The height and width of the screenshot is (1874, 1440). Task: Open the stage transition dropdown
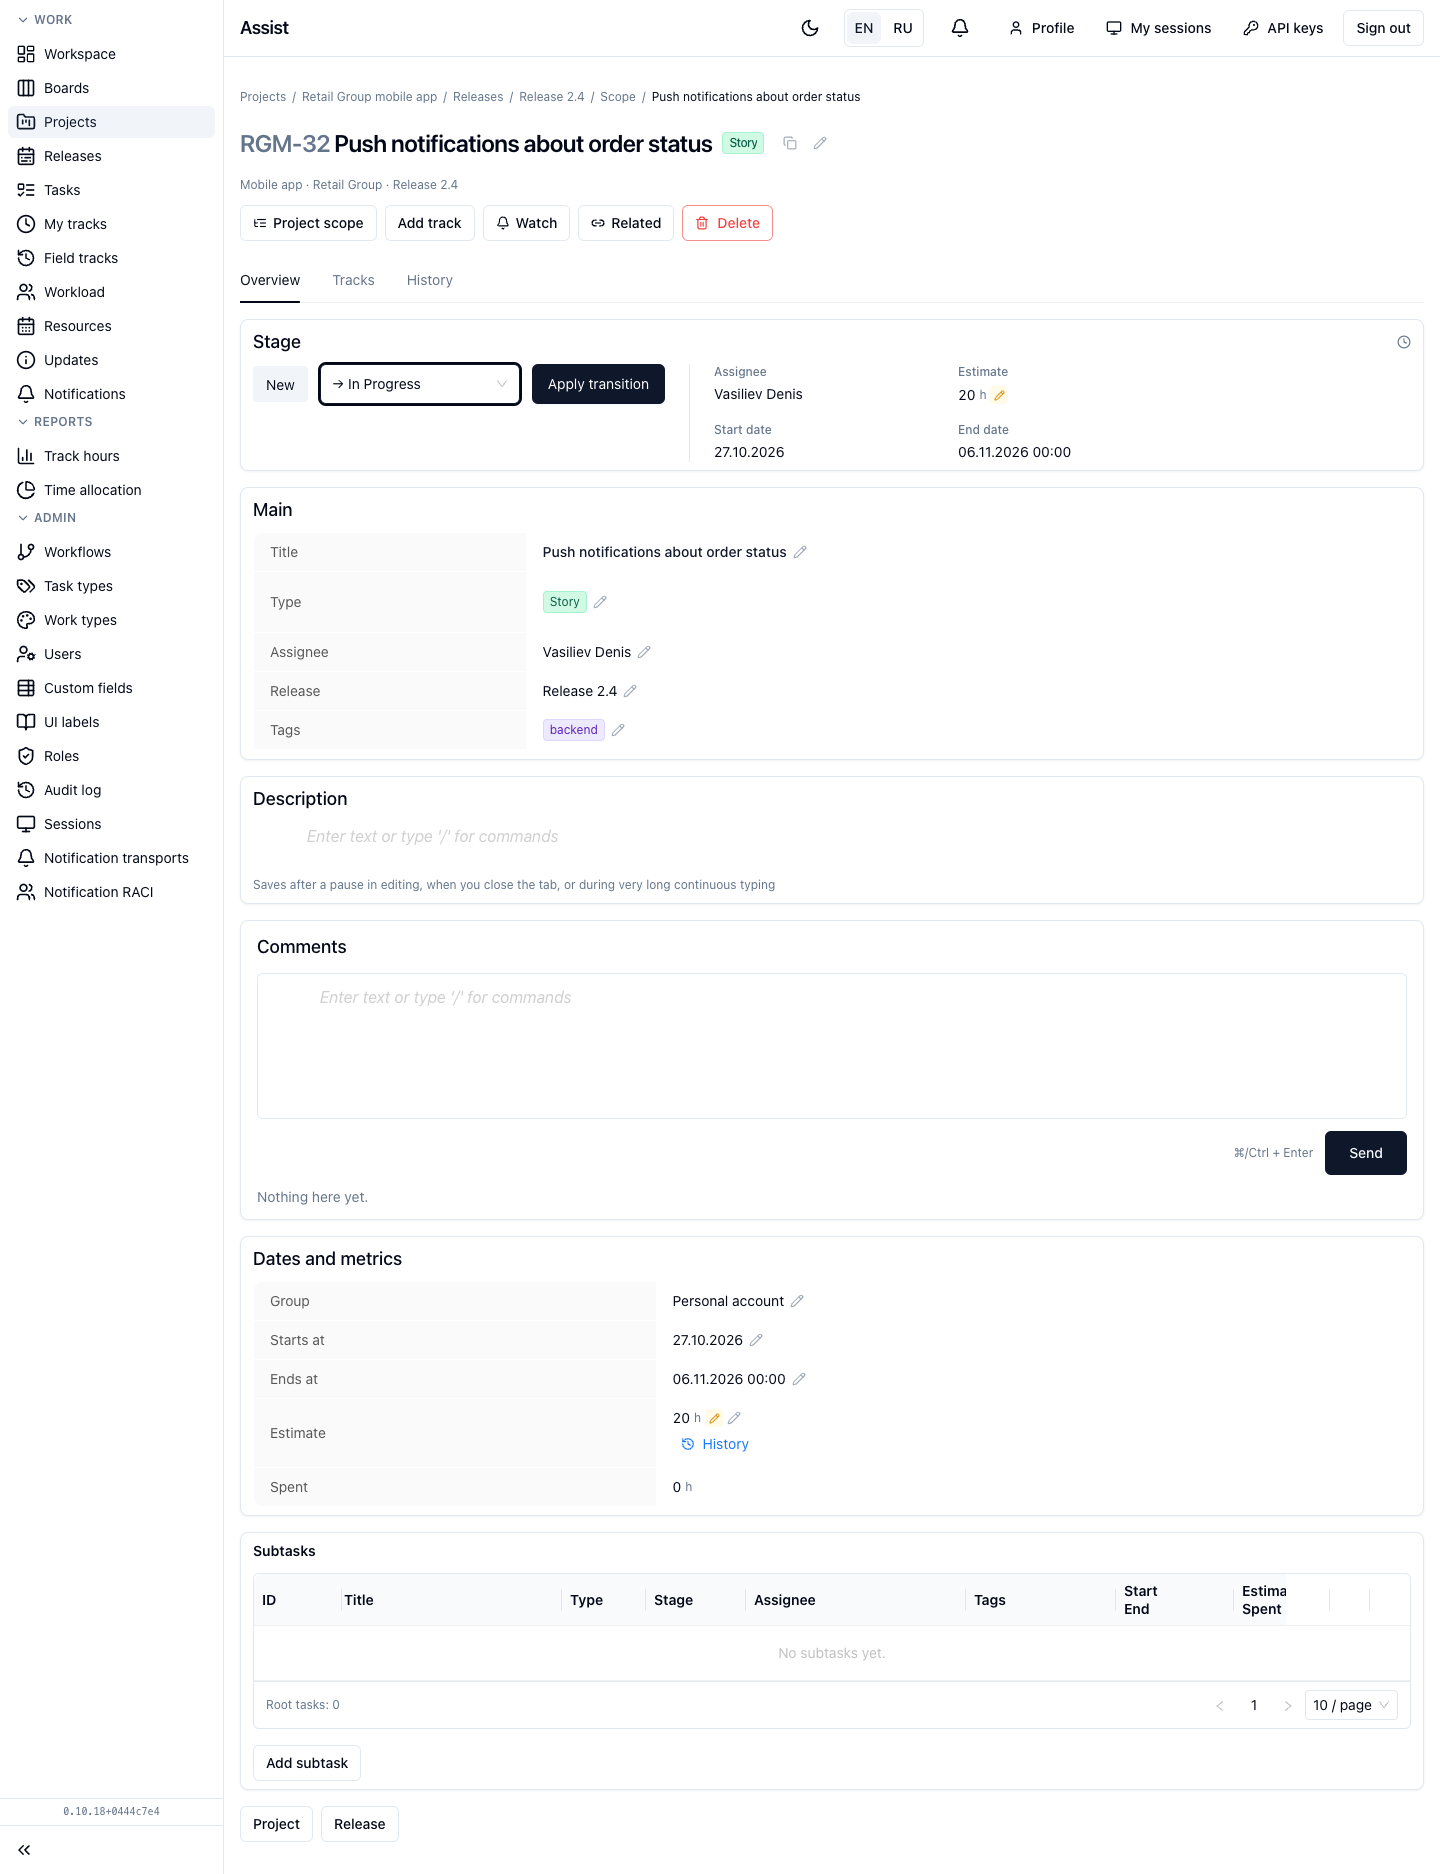coord(420,384)
